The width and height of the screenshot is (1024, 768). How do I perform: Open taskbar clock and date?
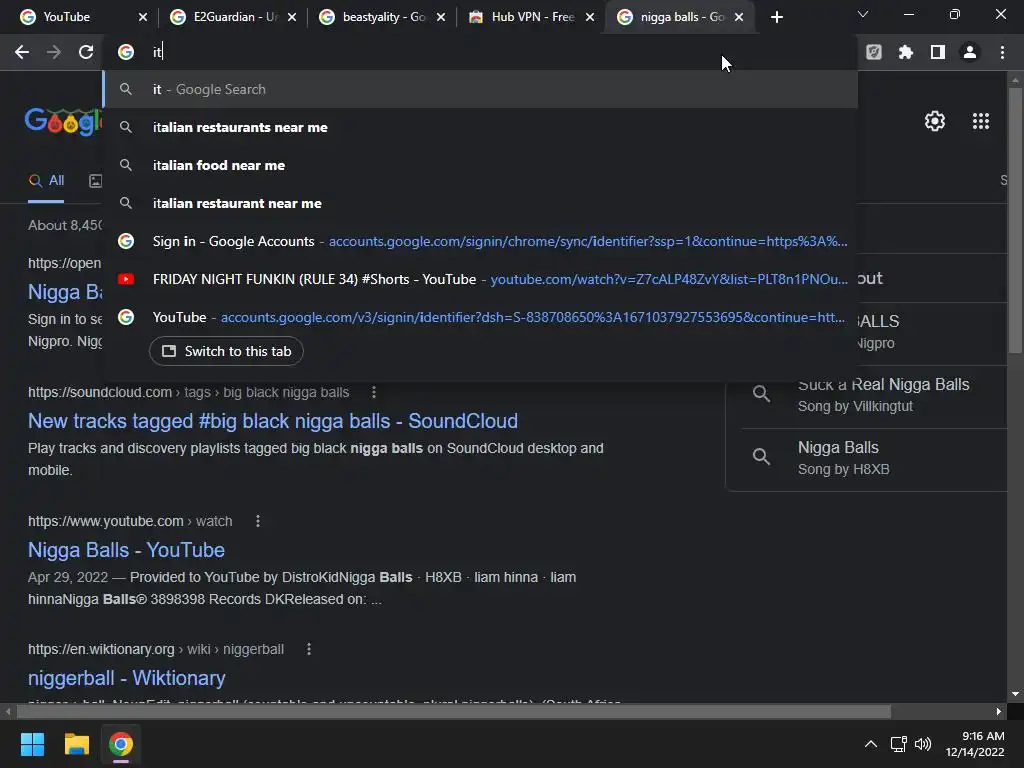pyautogui.click(x=975, y=744)
